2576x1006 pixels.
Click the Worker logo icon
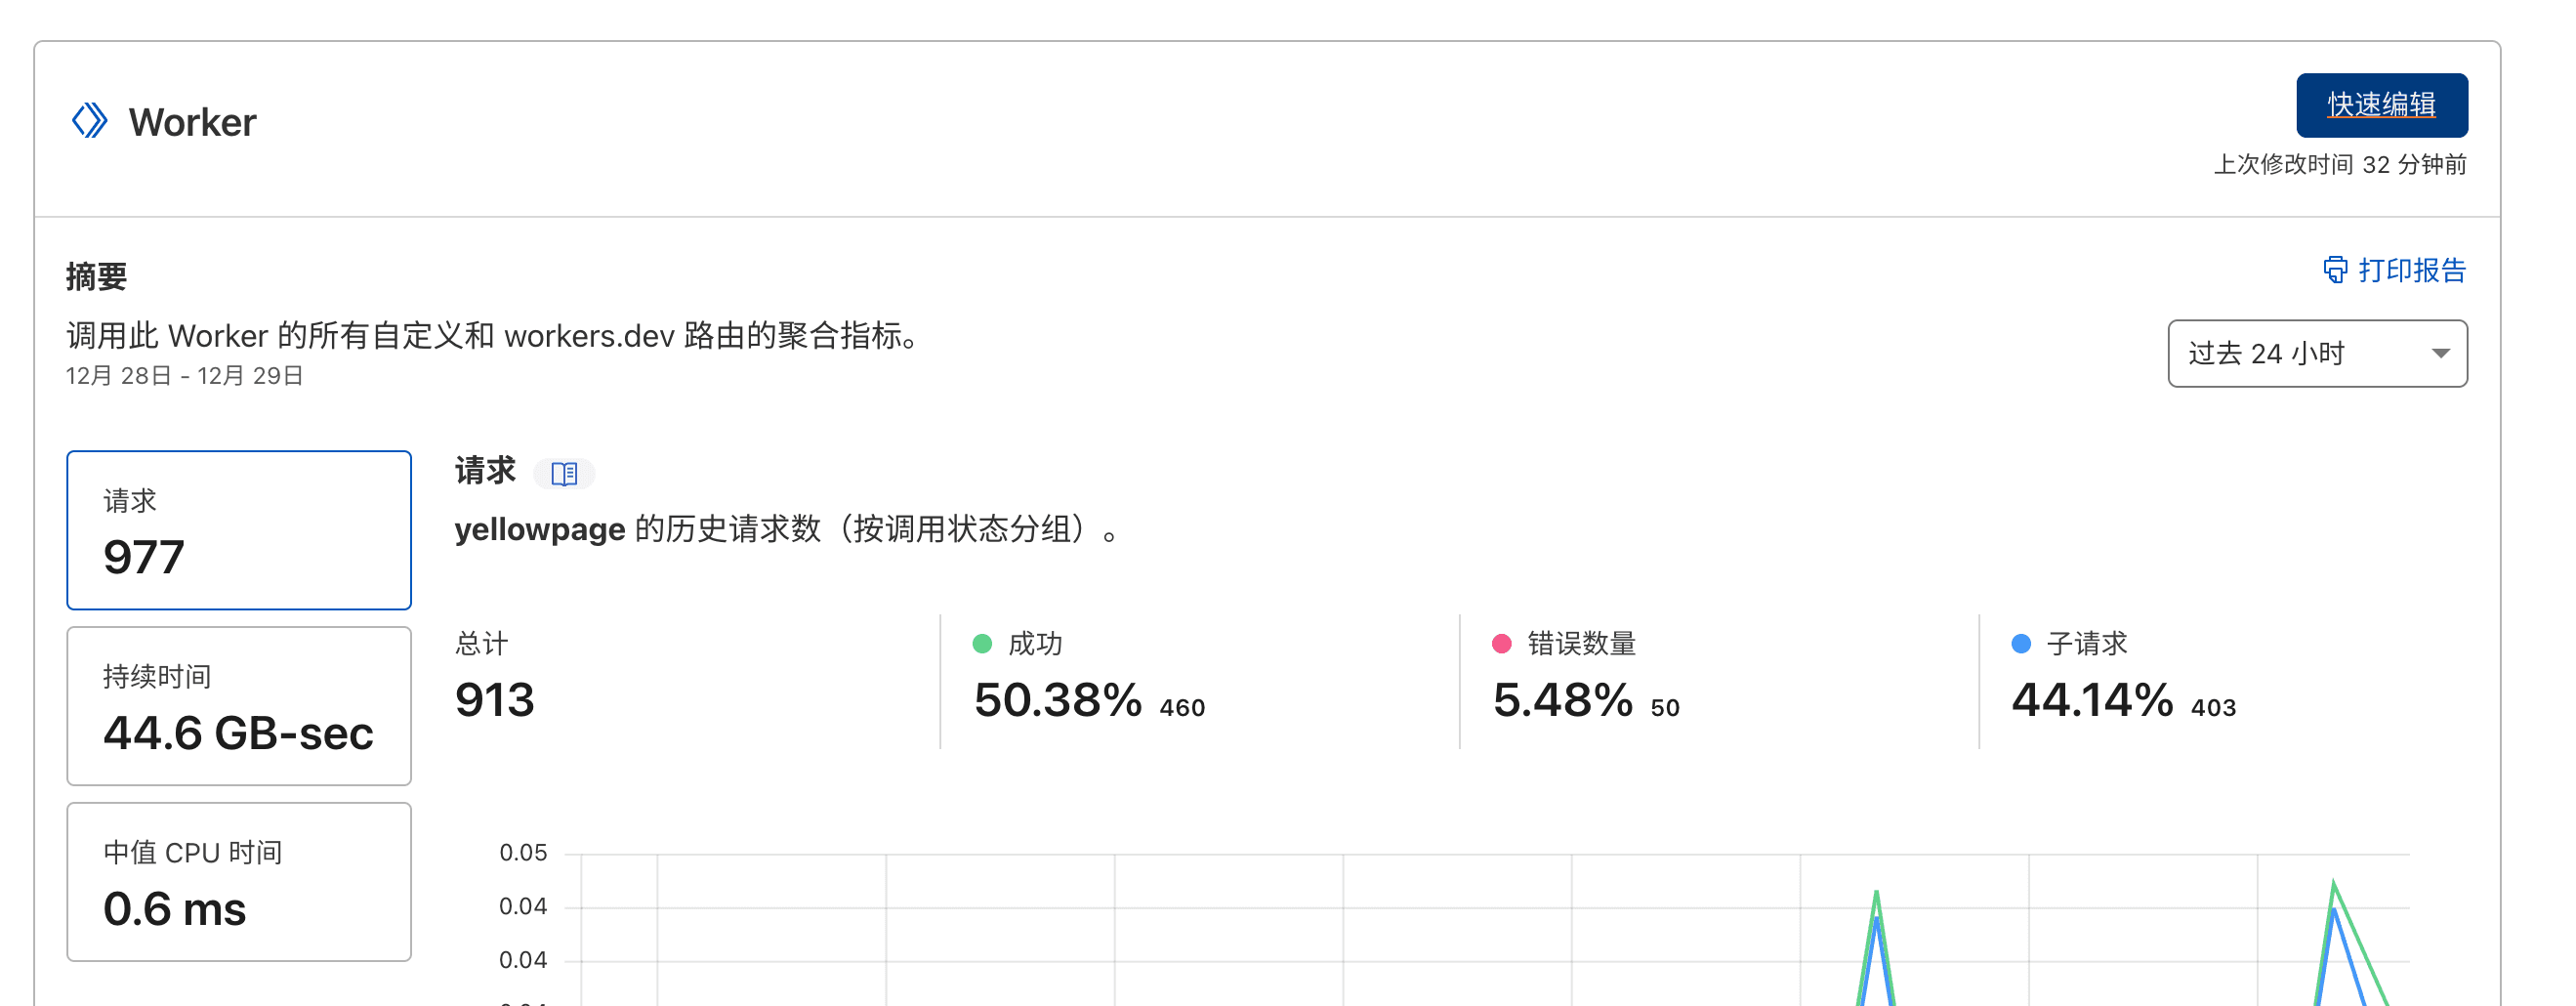pos(90,121)
